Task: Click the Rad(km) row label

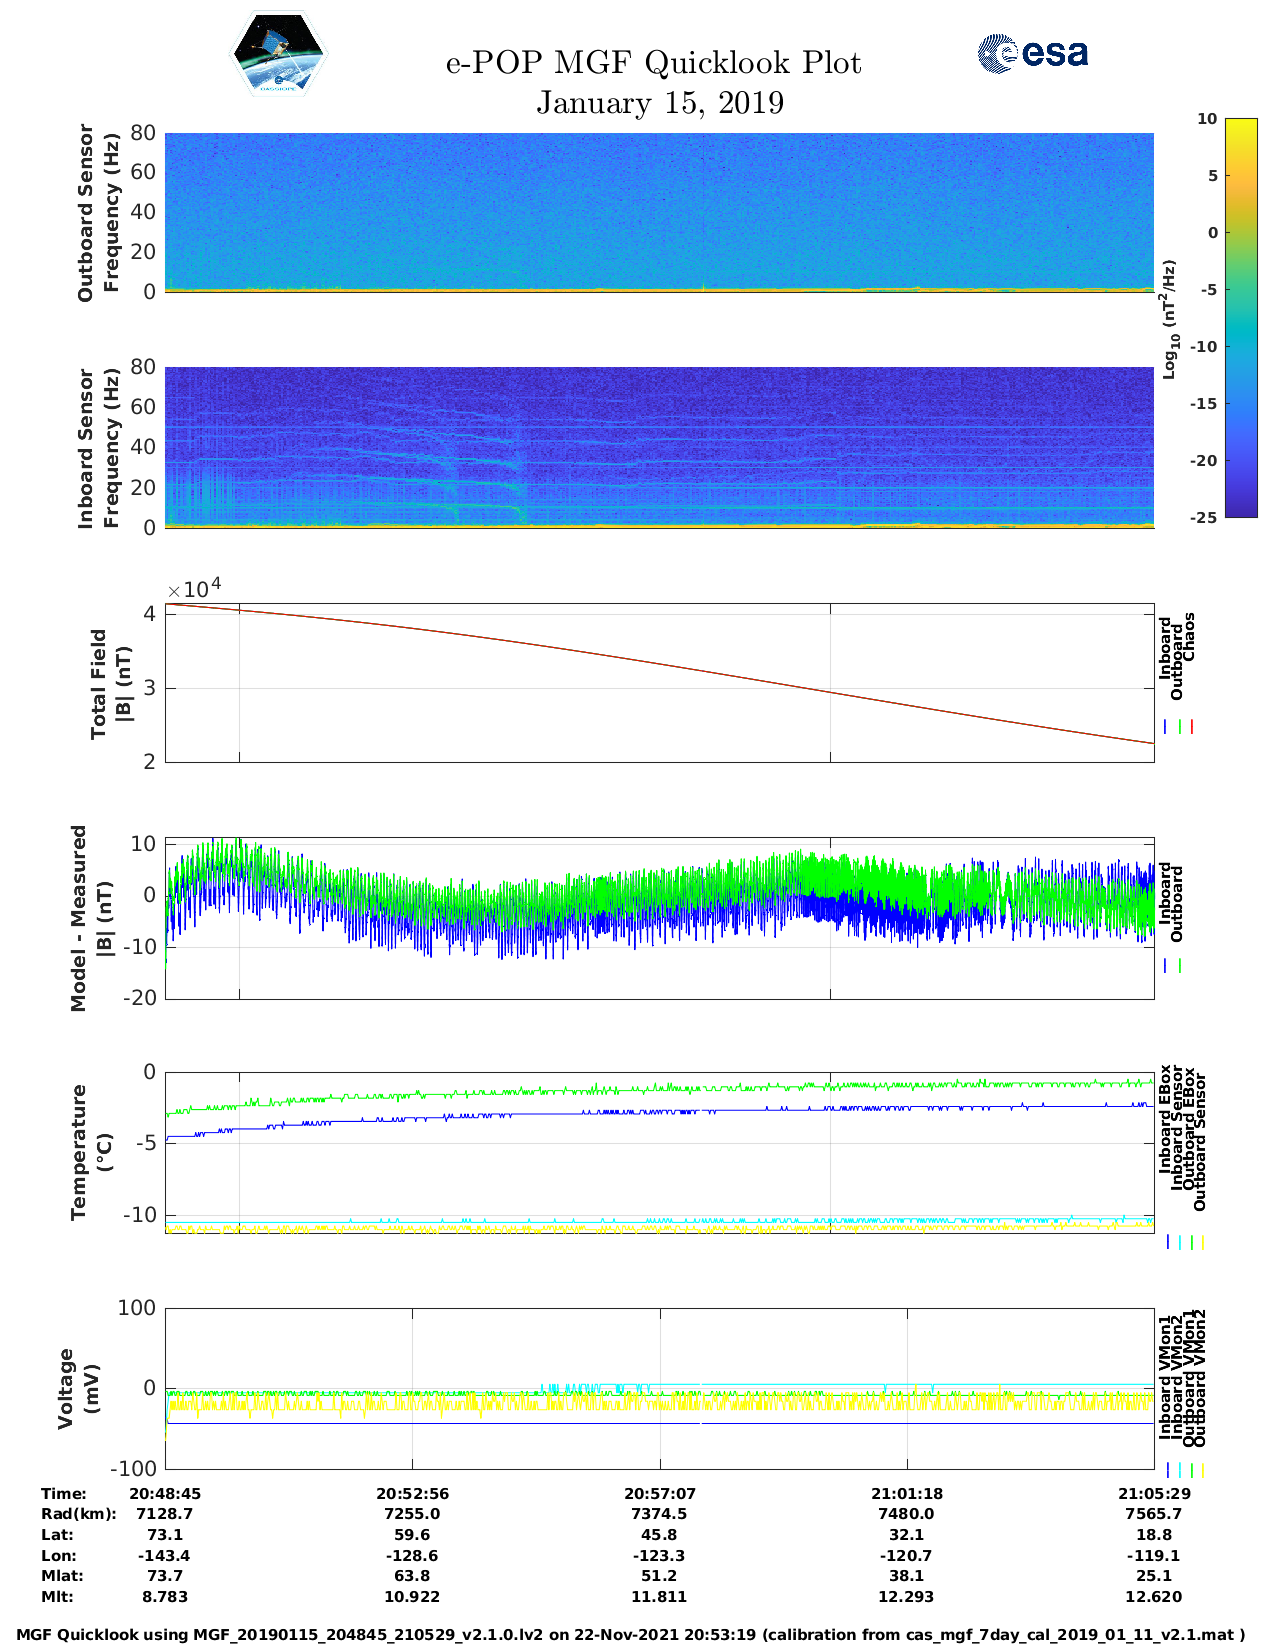Action: click(79, 1514)
